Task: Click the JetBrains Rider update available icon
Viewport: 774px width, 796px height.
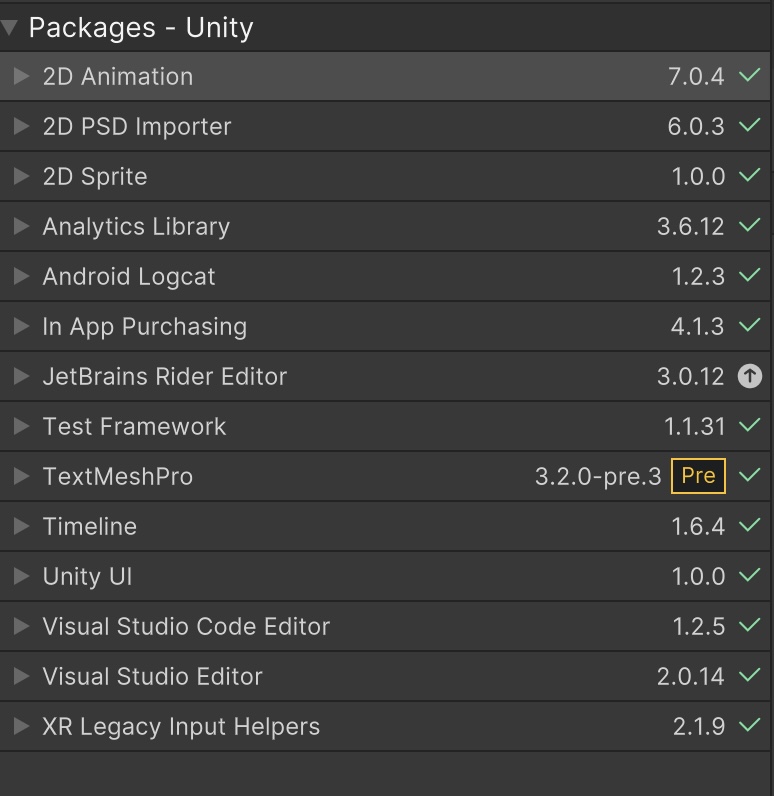Action: [x=750, y=376]
